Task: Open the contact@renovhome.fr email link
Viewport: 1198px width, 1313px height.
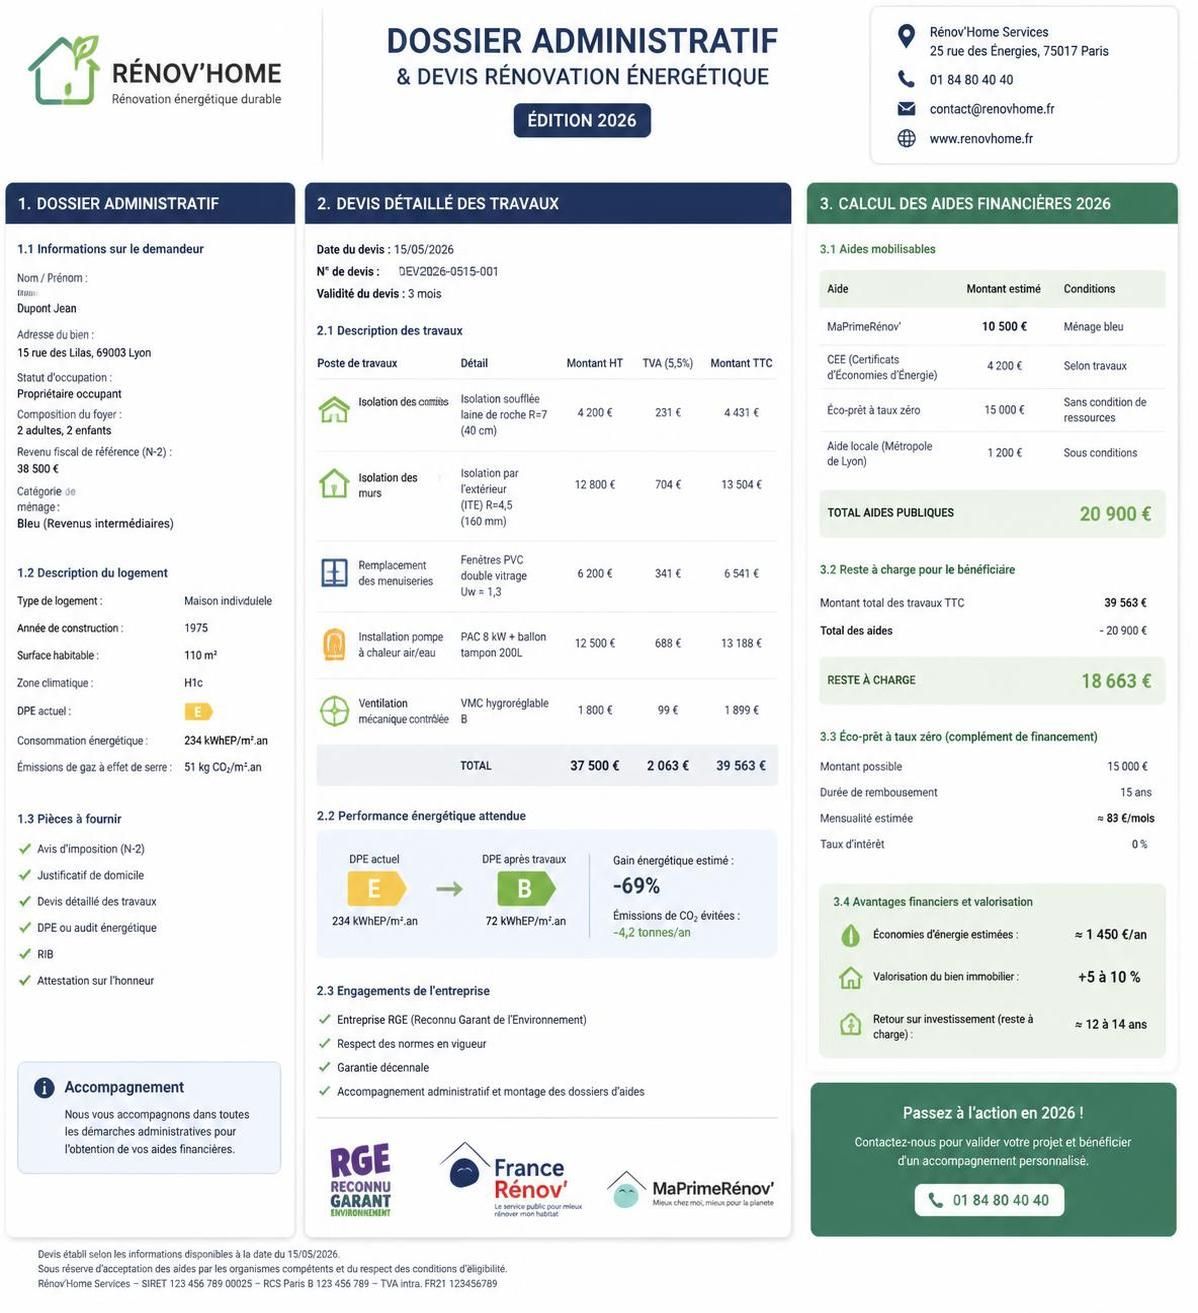Action: pos(992,109)
